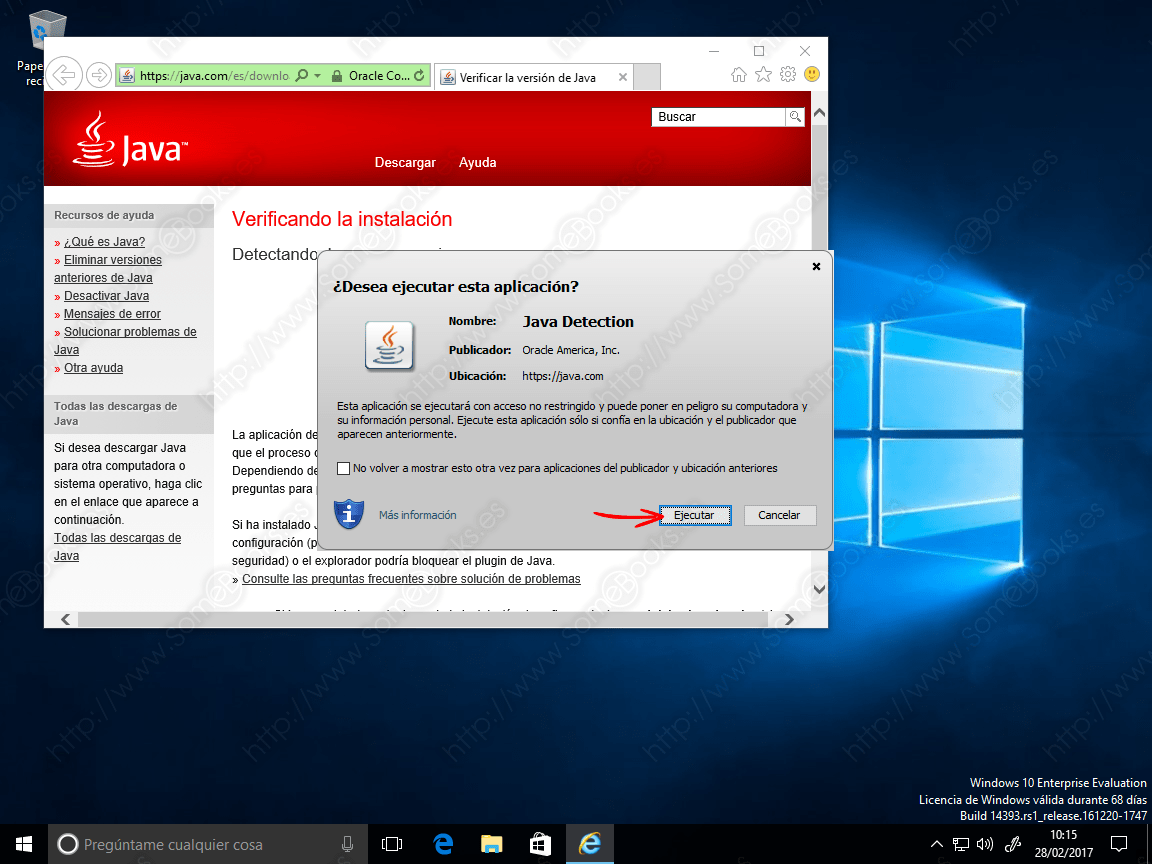Click the Cancelar button in the dialog

coord(780,515)
